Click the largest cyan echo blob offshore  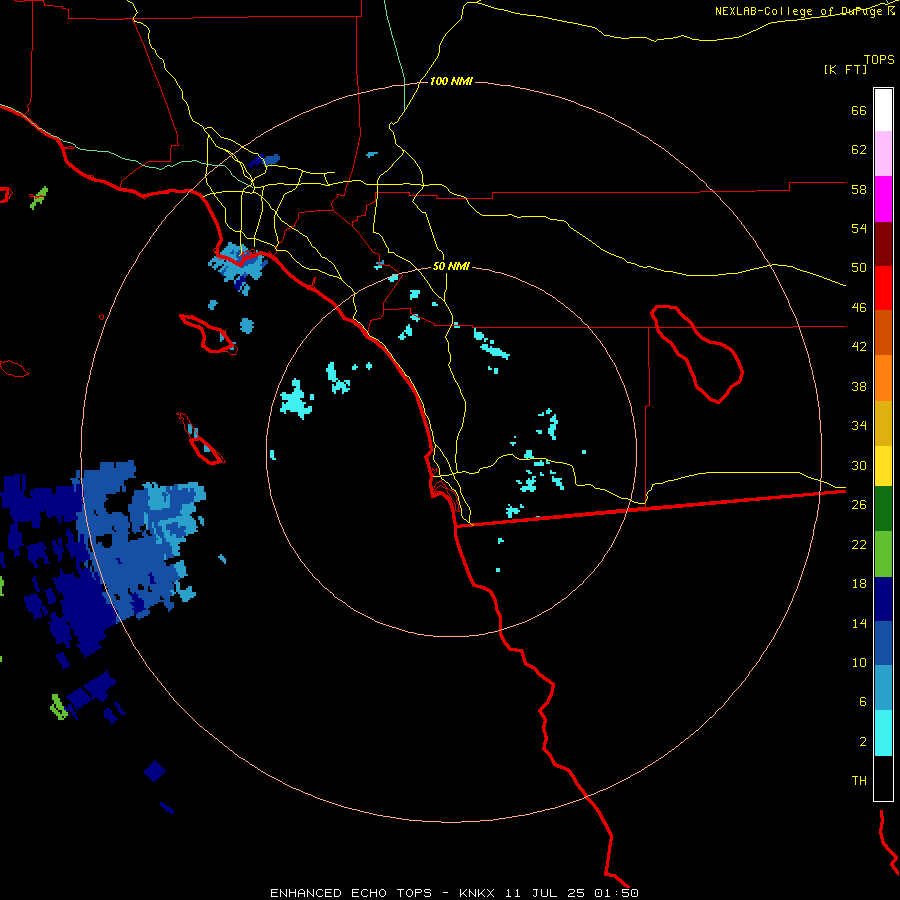point(296,400)
